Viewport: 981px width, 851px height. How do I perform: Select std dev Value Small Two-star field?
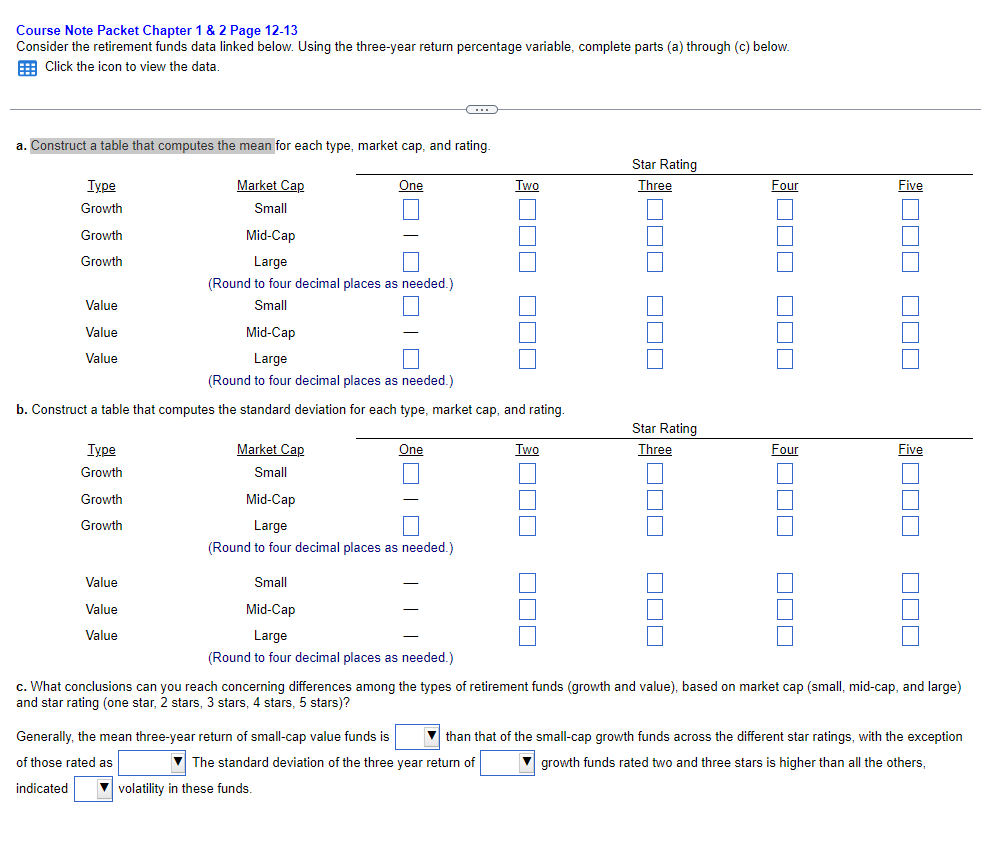click(x=527, y=583)
